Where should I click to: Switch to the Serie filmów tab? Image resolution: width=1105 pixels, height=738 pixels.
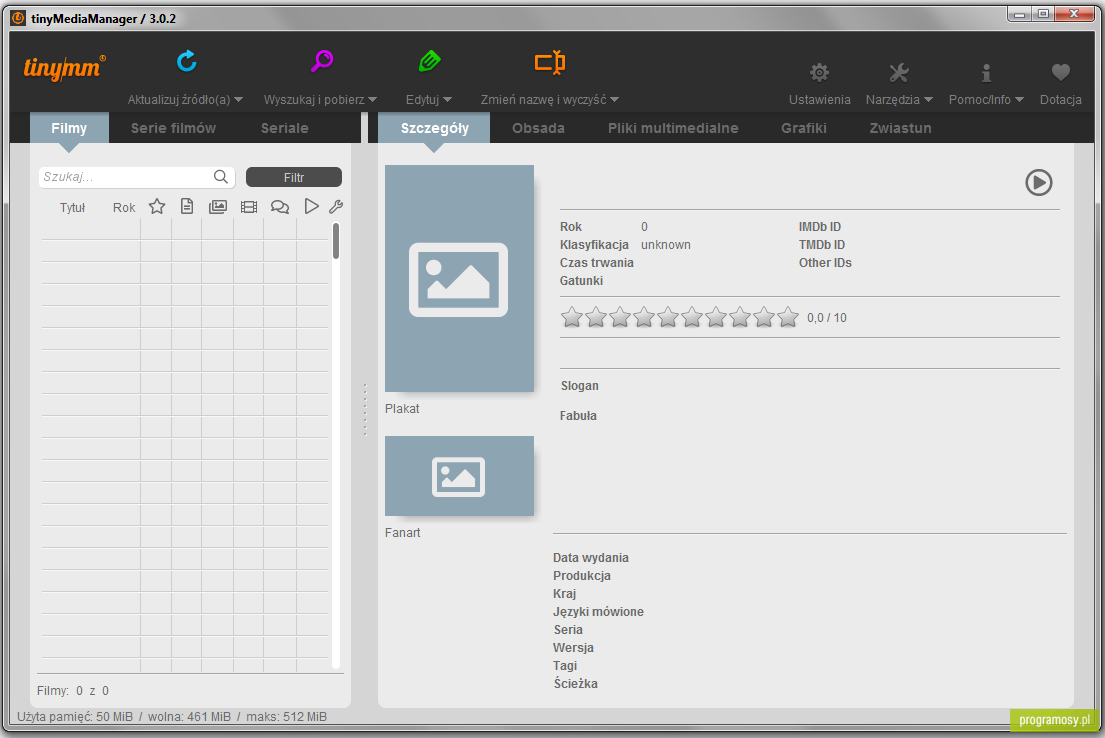(x=173, y=128)
